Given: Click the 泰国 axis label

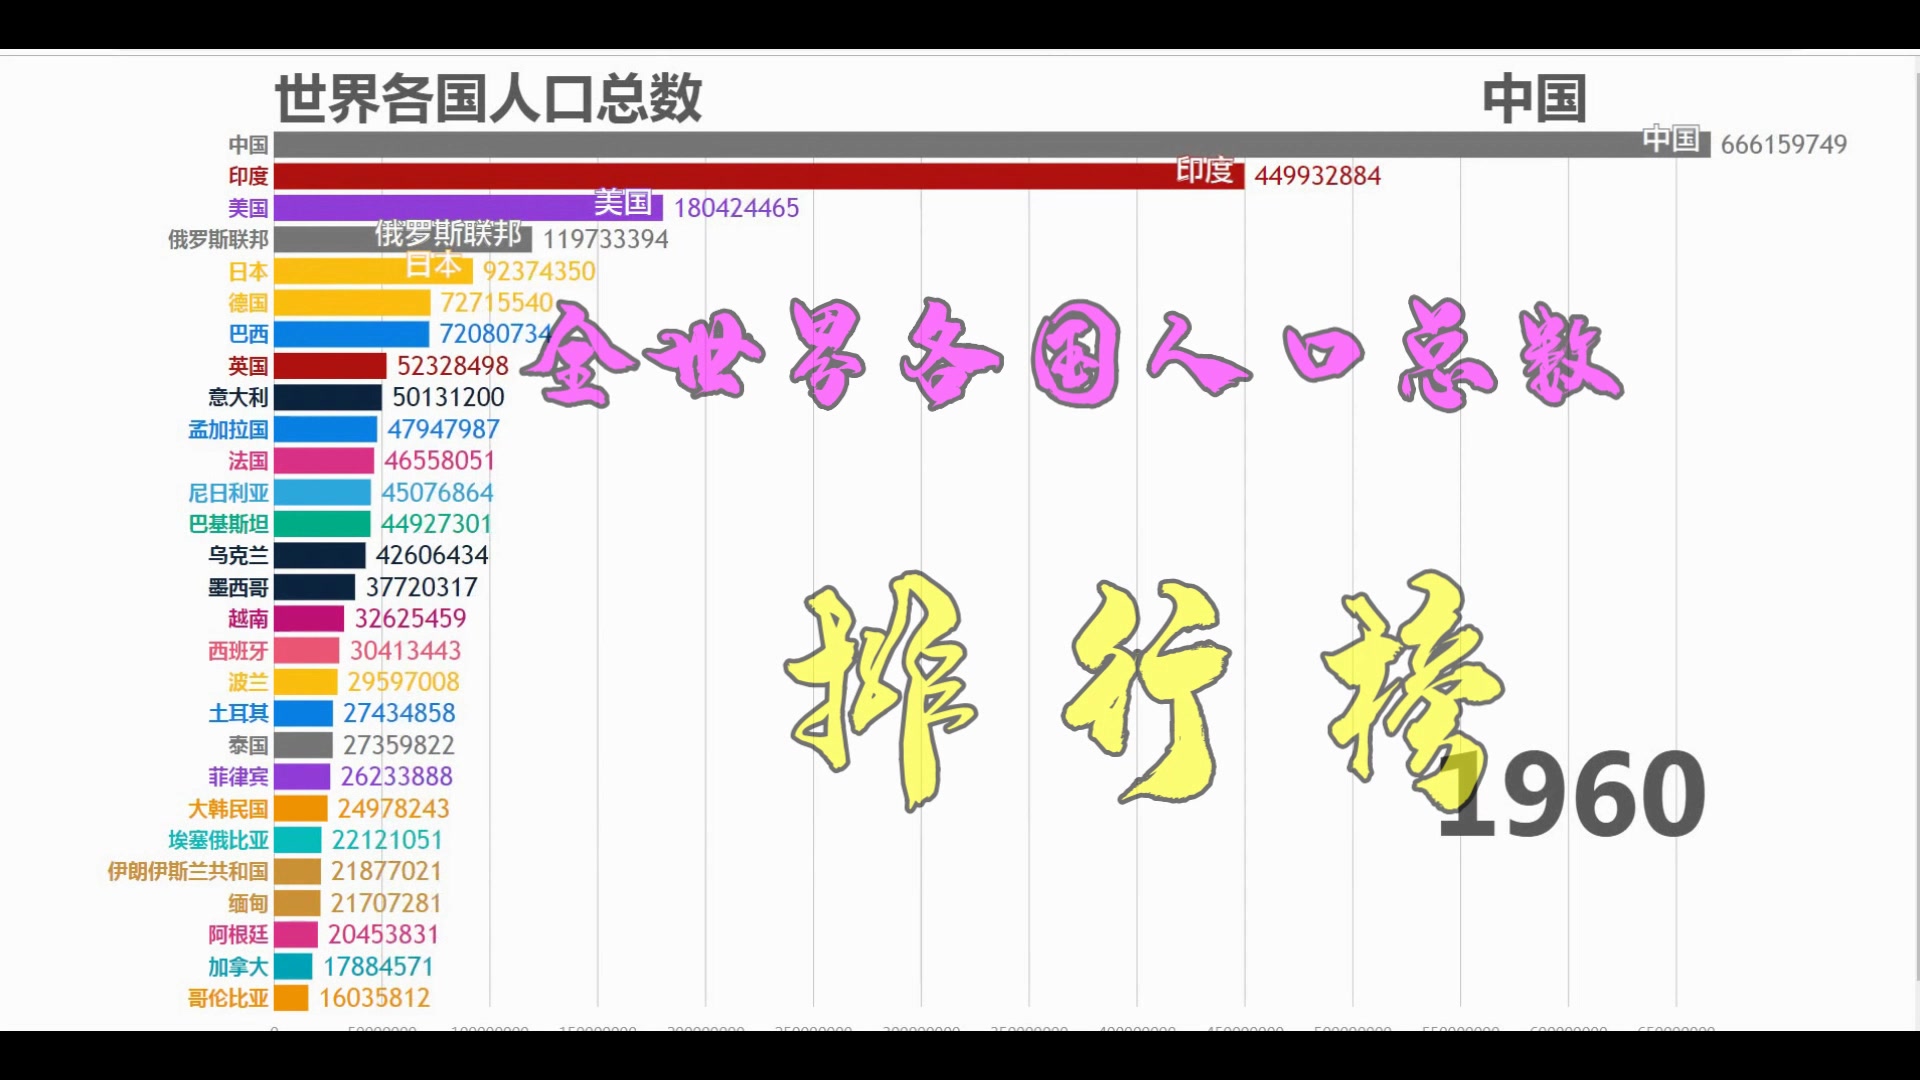Looking at the screenshot, I should tap(248, 745).
